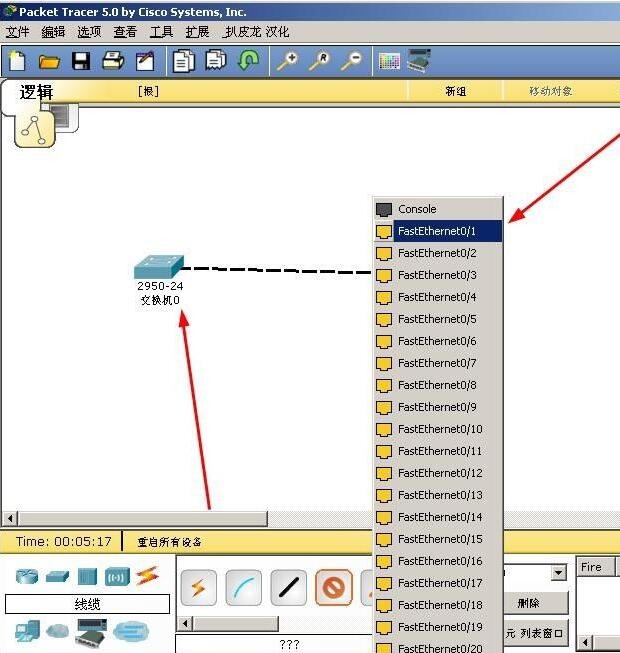Open the 扒皮龙 汉化 menu
The height and width of the screenshot is (653, 620).
[x=256, y=32]
